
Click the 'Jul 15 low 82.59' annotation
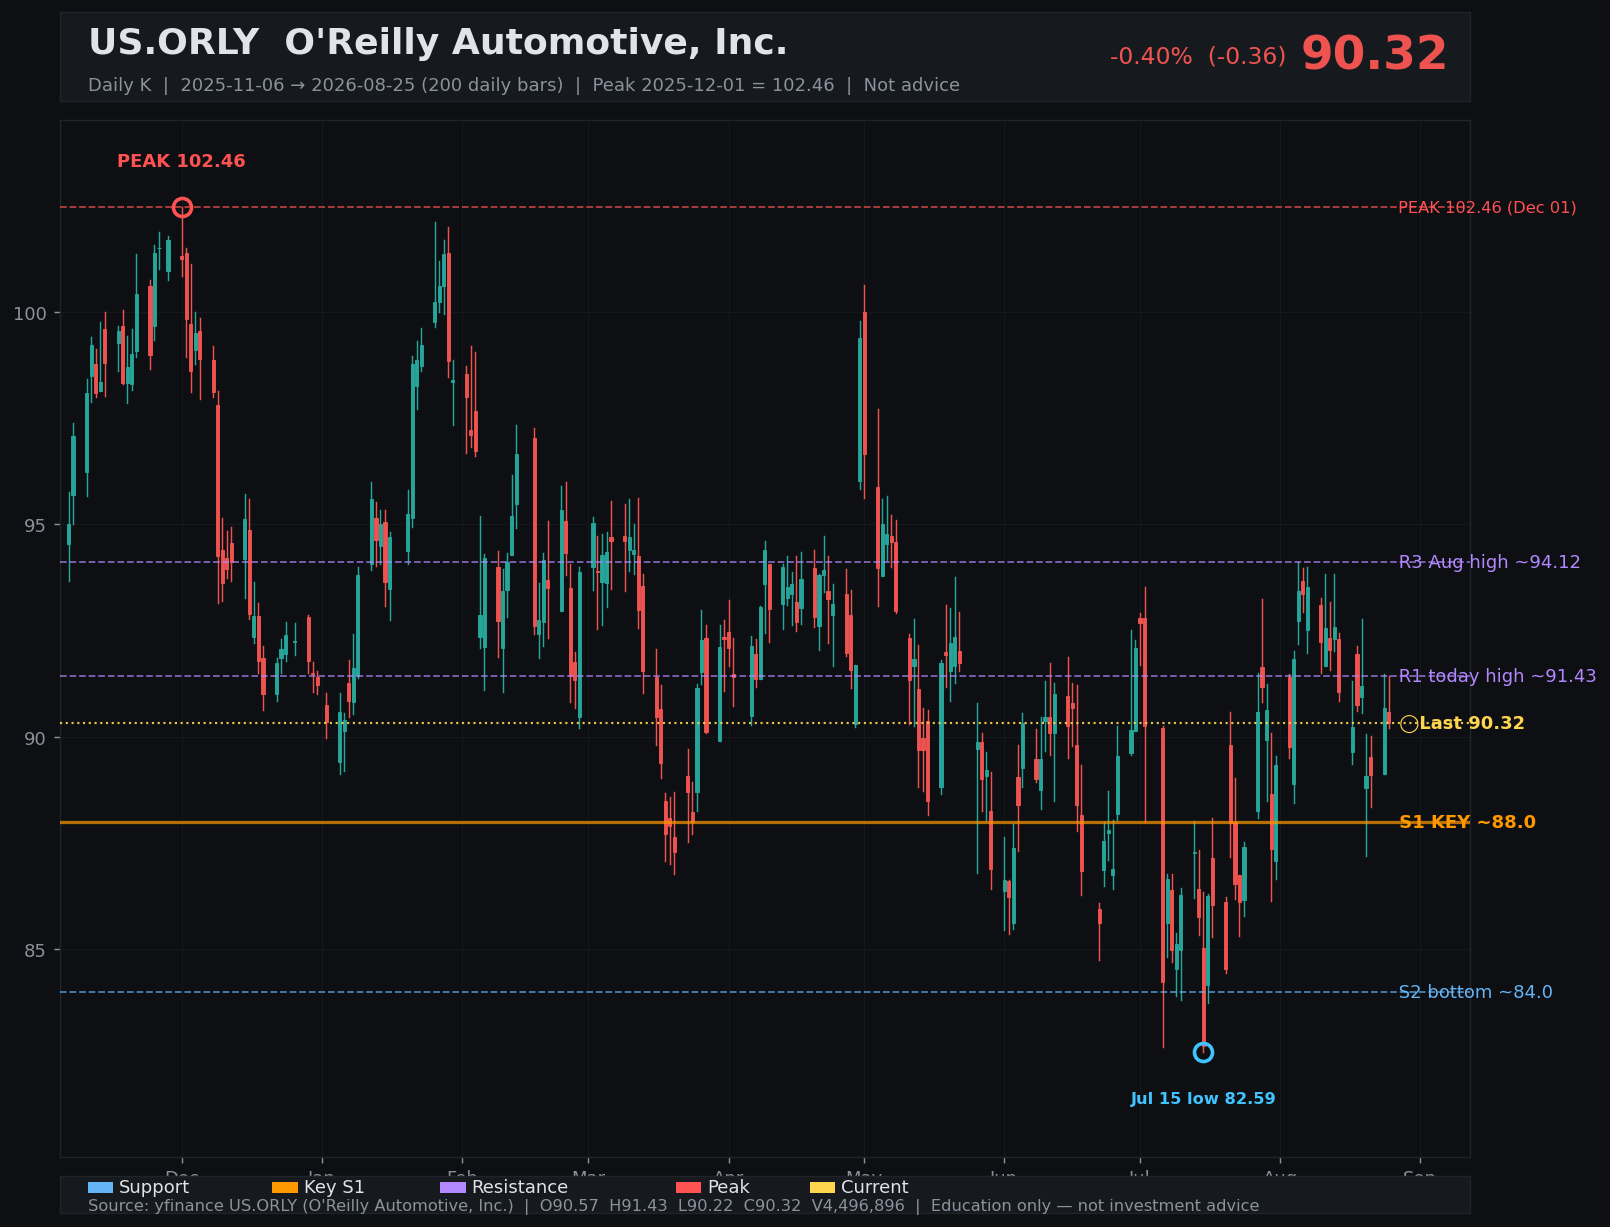[1203, 1099]
